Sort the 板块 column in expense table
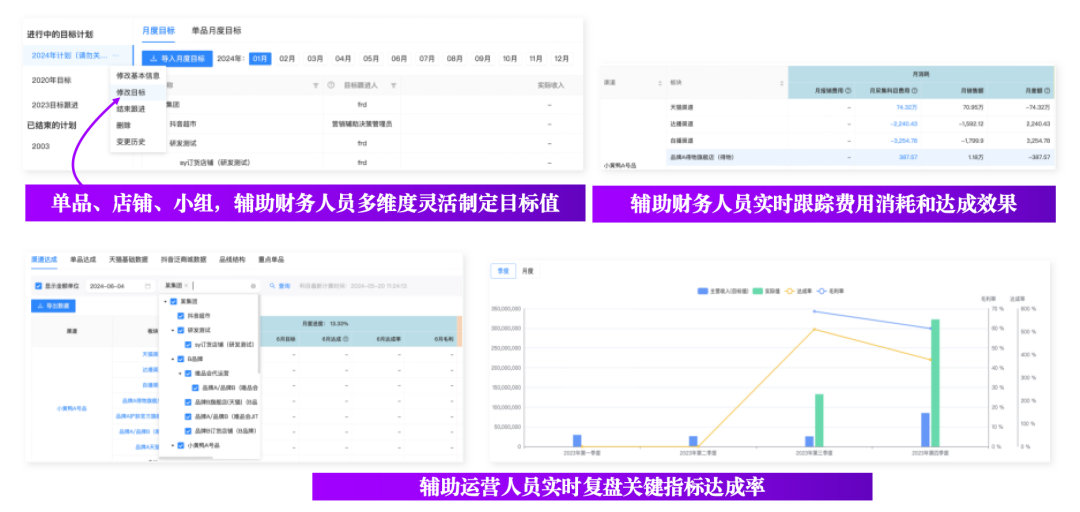This screenshot has width=1080, height=512. 782,83
